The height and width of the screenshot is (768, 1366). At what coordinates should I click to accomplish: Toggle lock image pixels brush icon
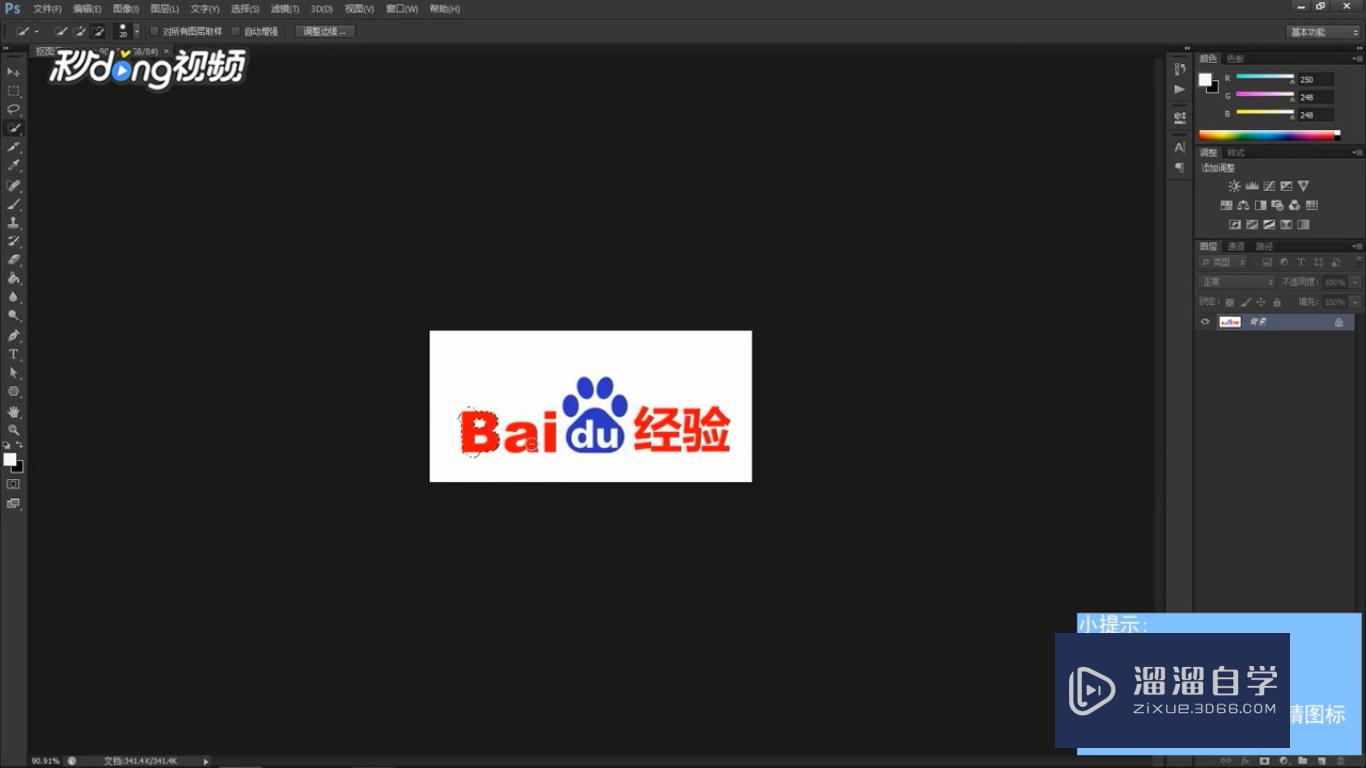(1246, 302)
